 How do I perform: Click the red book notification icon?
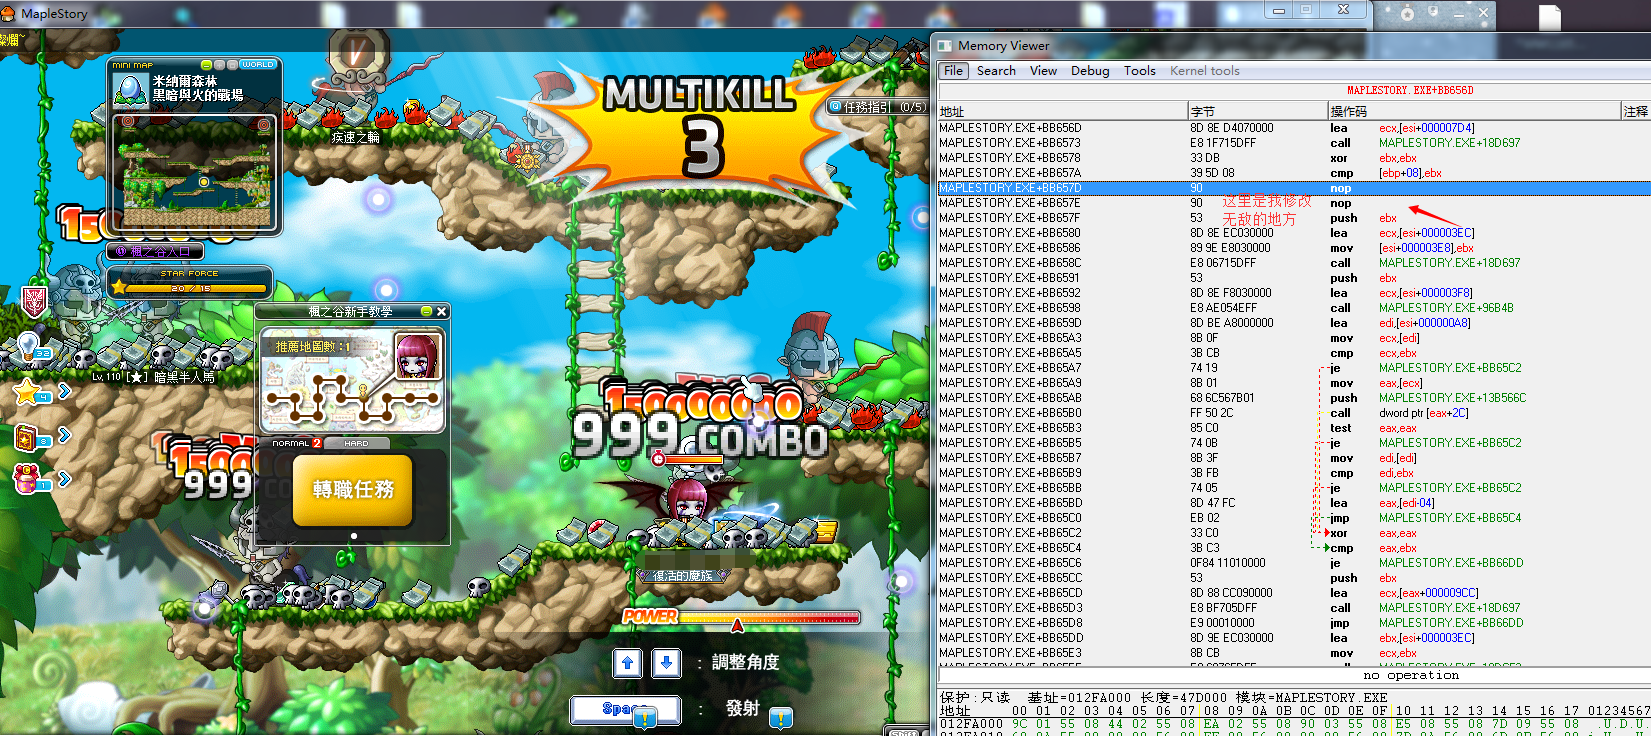click(x=27, y=436)
